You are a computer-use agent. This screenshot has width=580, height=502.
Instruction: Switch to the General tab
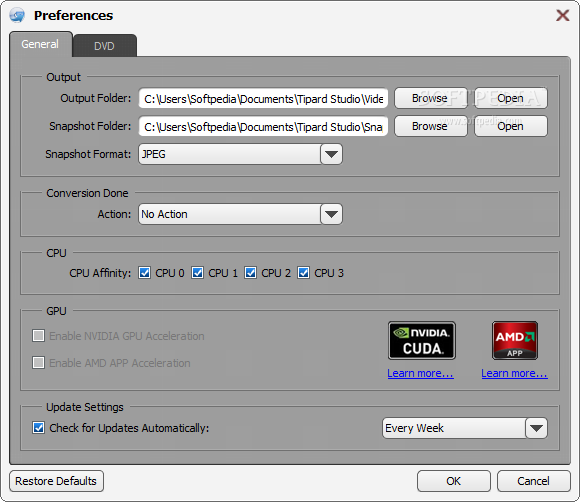(x=40, y=44)
